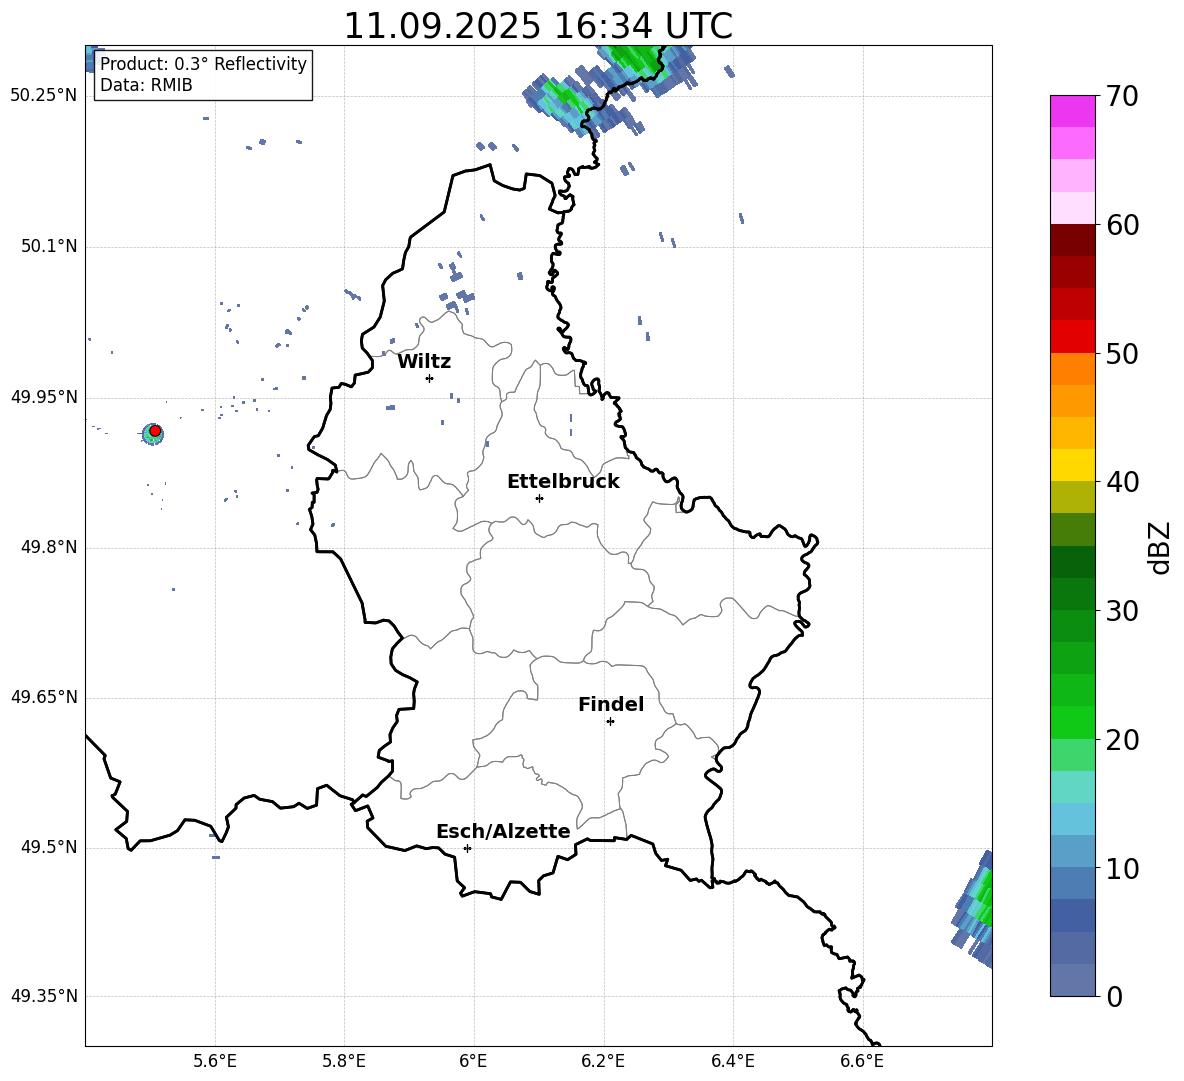Click the 50.25°N latitude label
Screen dimensions: 1184x1081
click(x=44, y=96)
